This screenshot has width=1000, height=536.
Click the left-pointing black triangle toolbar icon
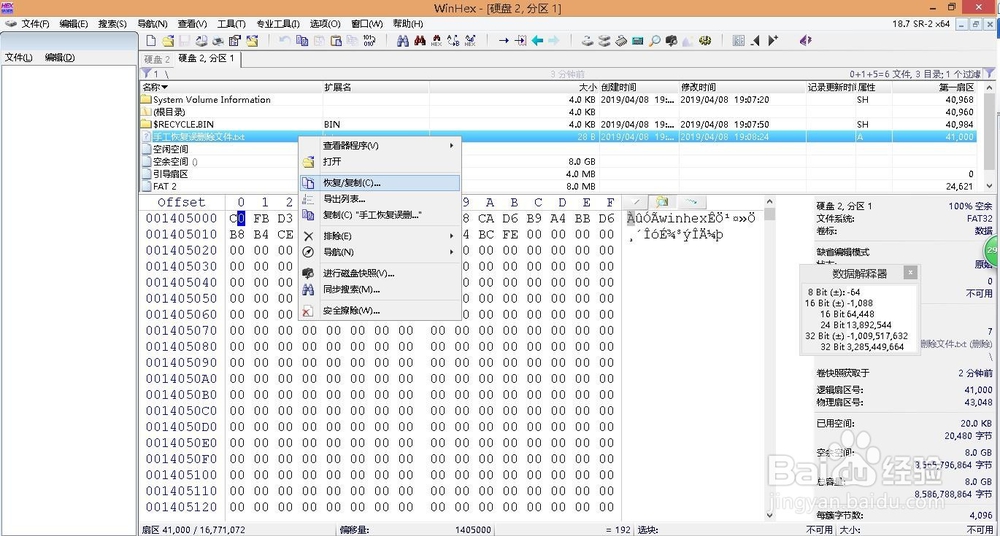click(755, 41)
